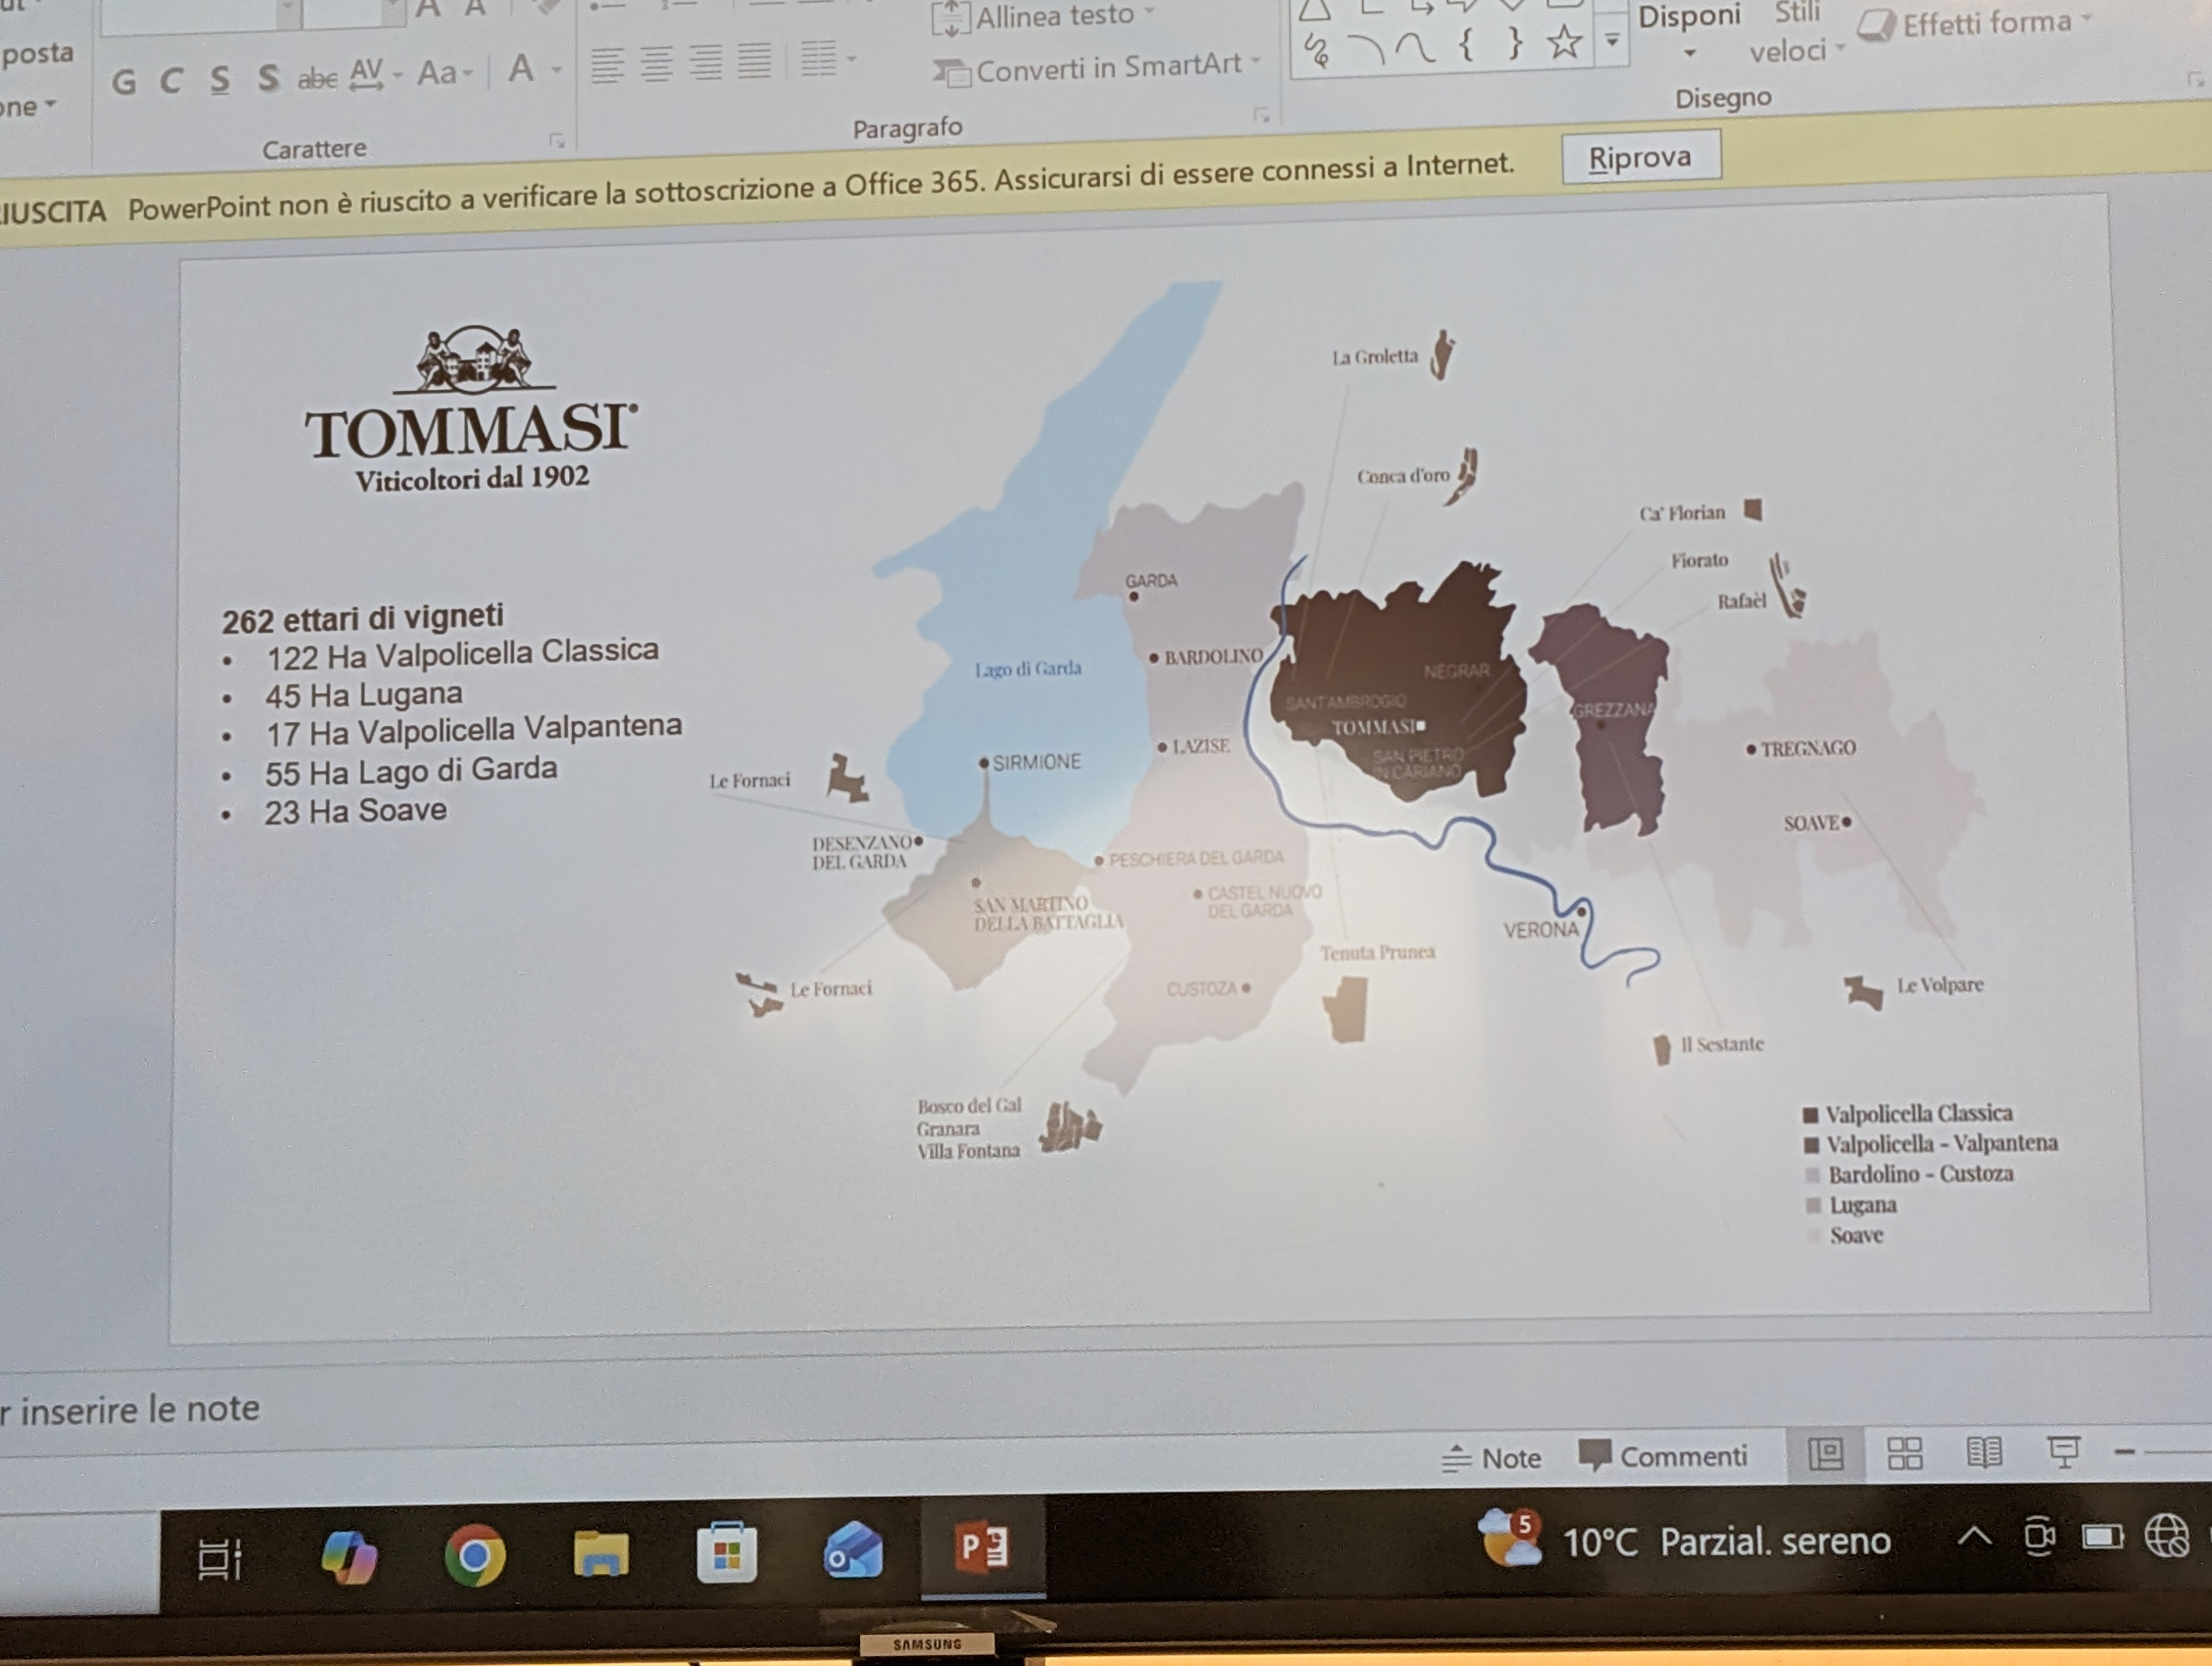Switch to Slide Sorter view
Screen dimensions: 2212x1666
point(1904,1453)
